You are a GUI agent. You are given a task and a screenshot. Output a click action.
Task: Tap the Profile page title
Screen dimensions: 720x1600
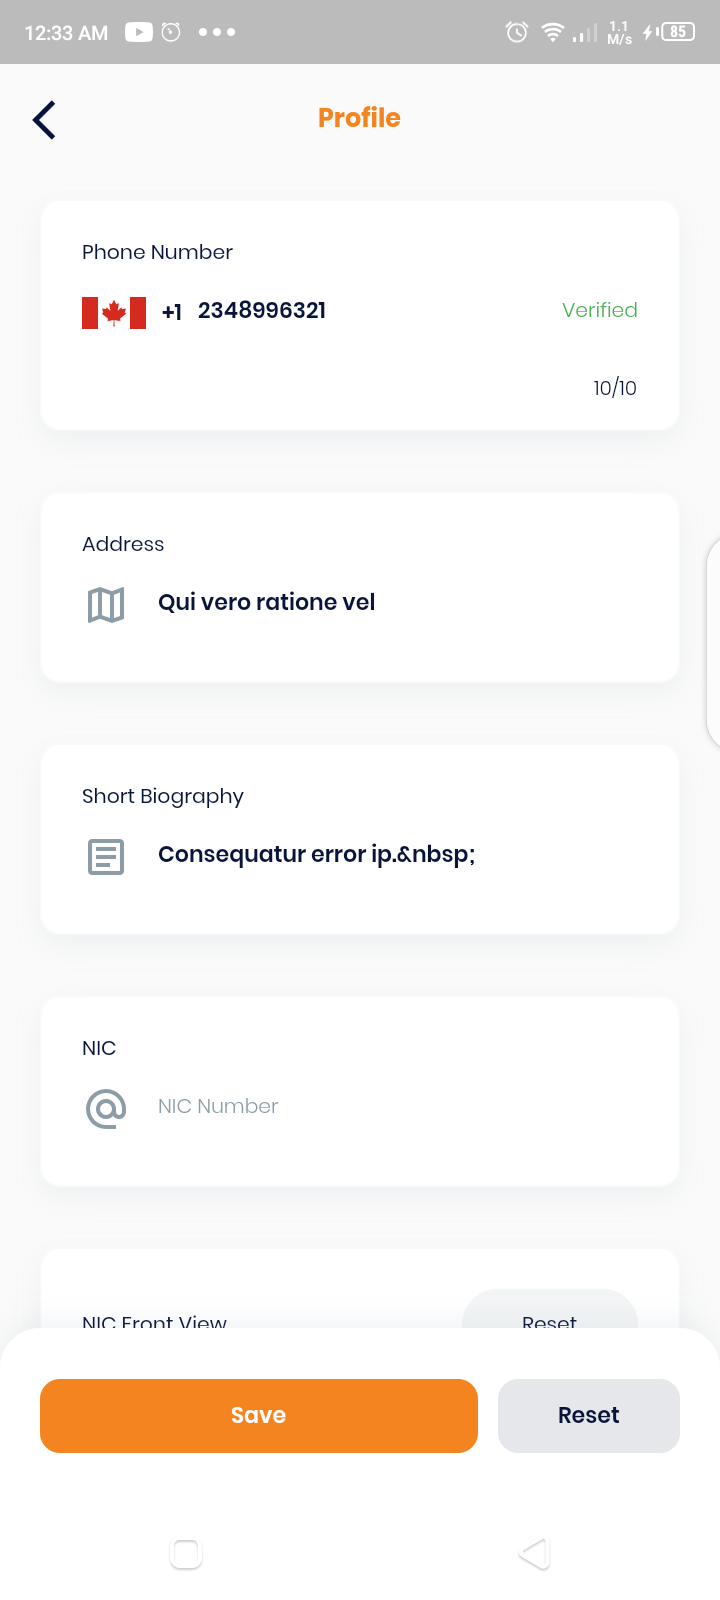click(x=359, y=118)
